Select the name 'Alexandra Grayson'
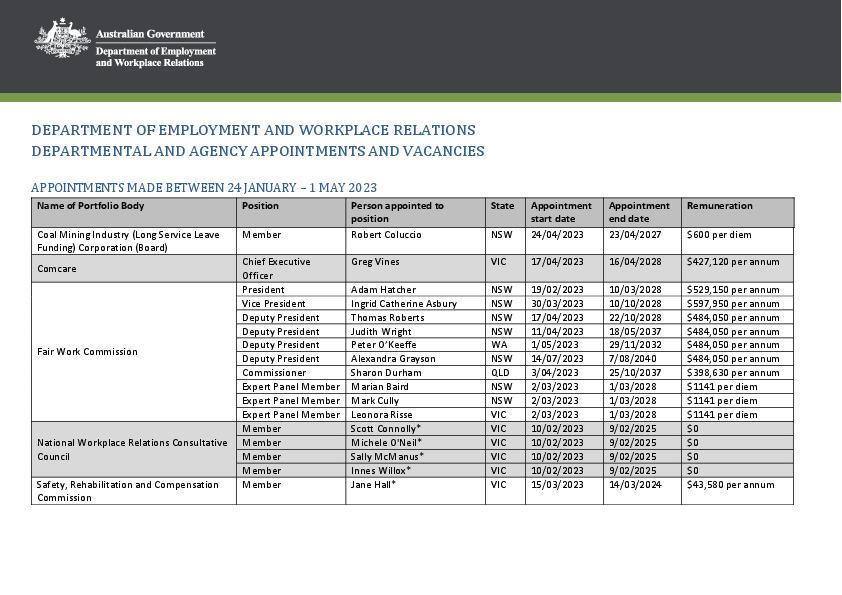 click(393, 359)
